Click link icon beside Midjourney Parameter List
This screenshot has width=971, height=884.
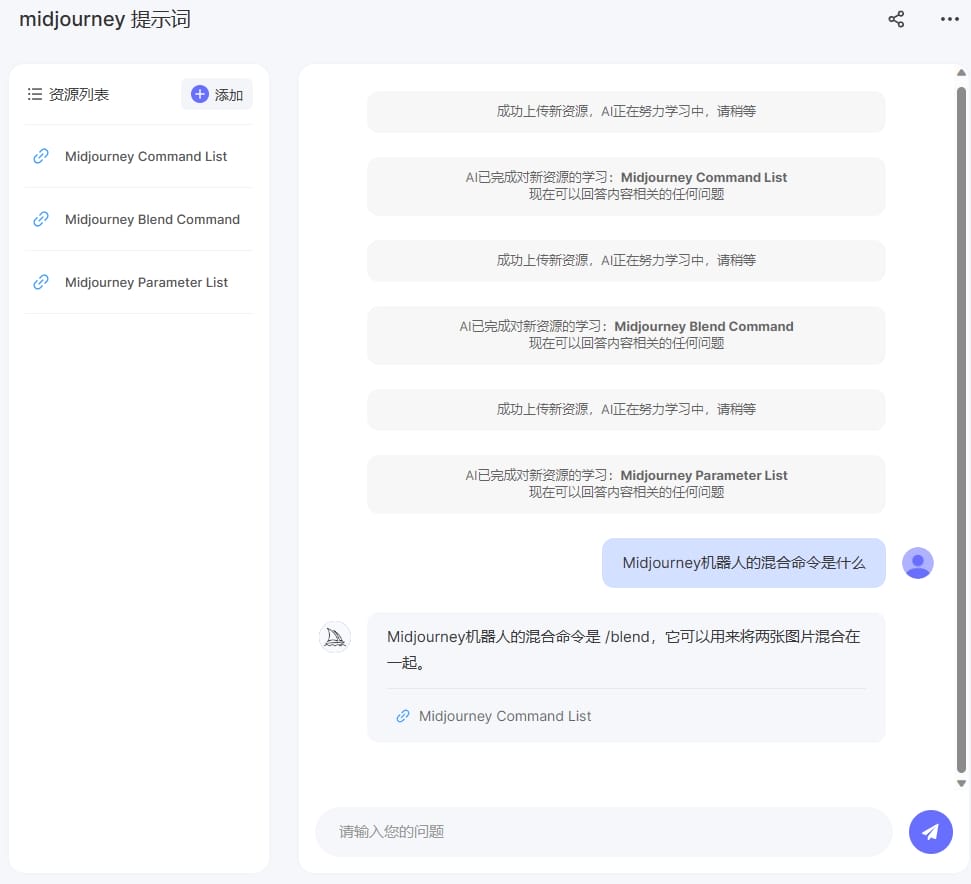tap(41, 282)
